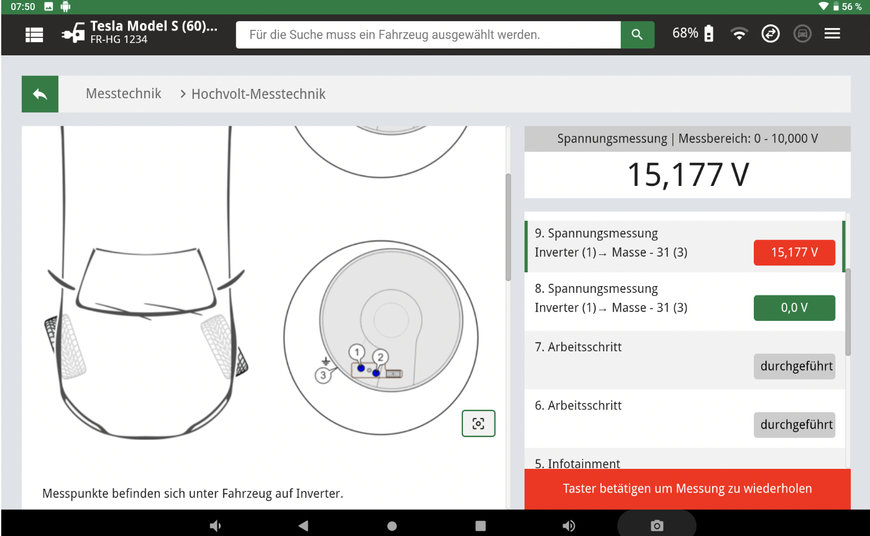870x536 pixels.
Task: Select the 5. Infotainment row
Action: click(x=684, y=459)
